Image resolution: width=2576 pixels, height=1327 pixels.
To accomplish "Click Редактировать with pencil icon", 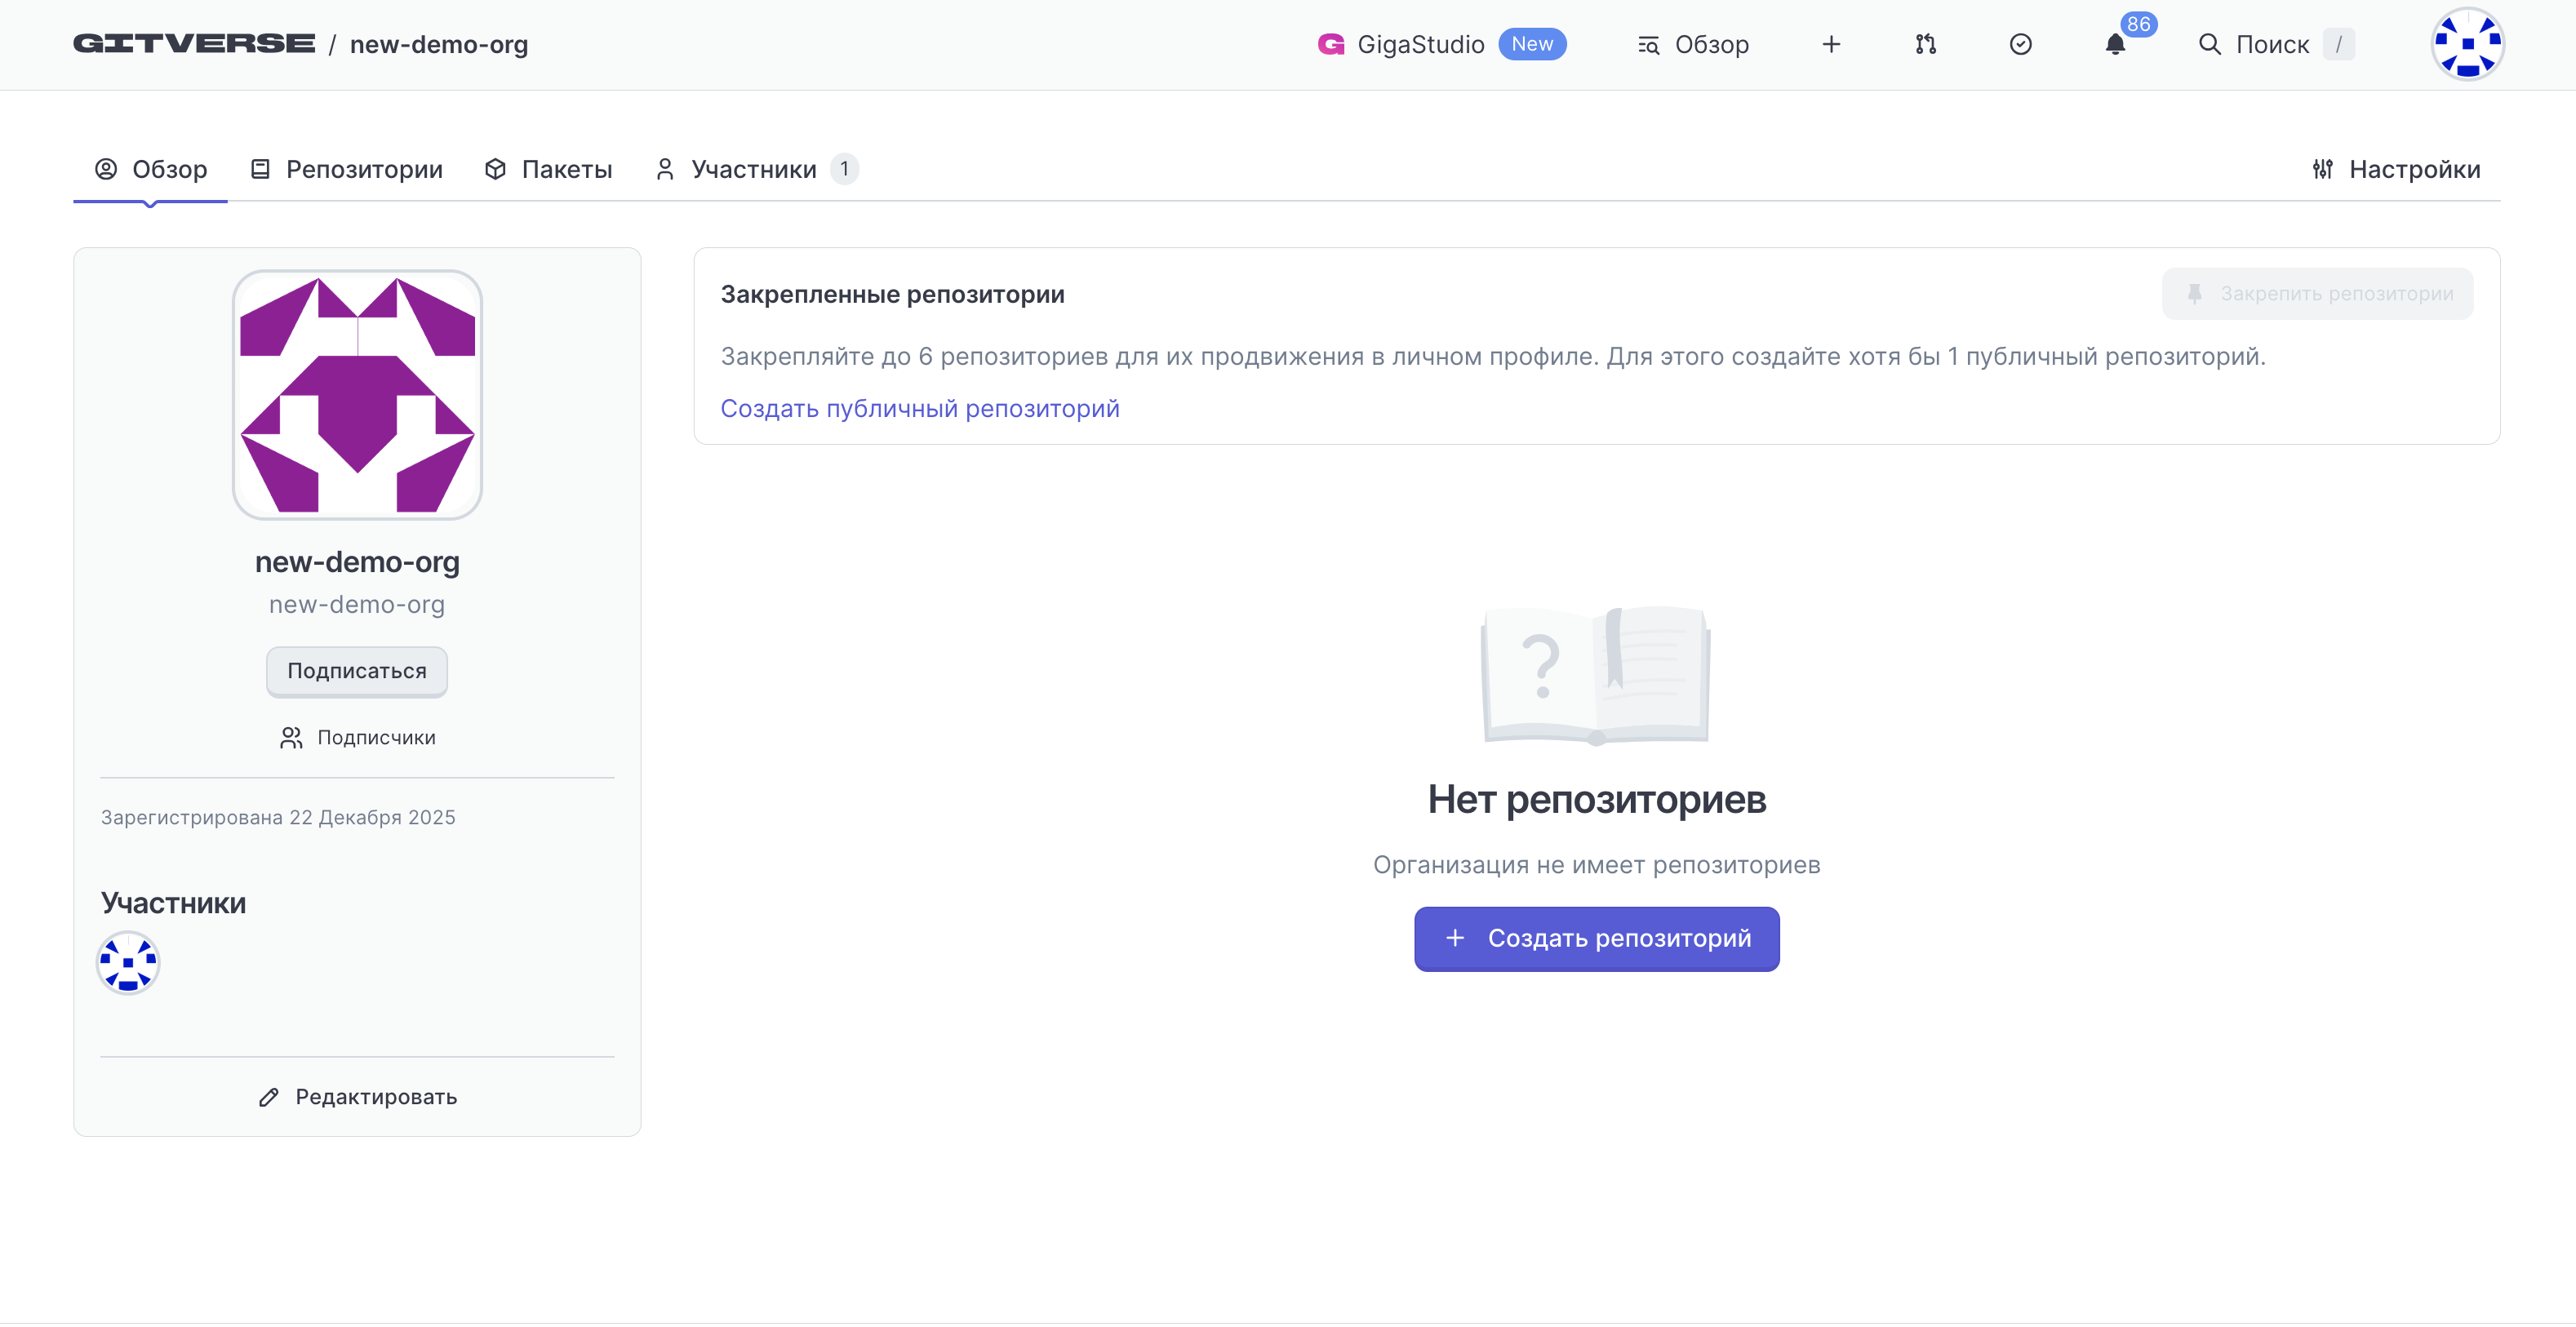I will tap(357, 1097).
